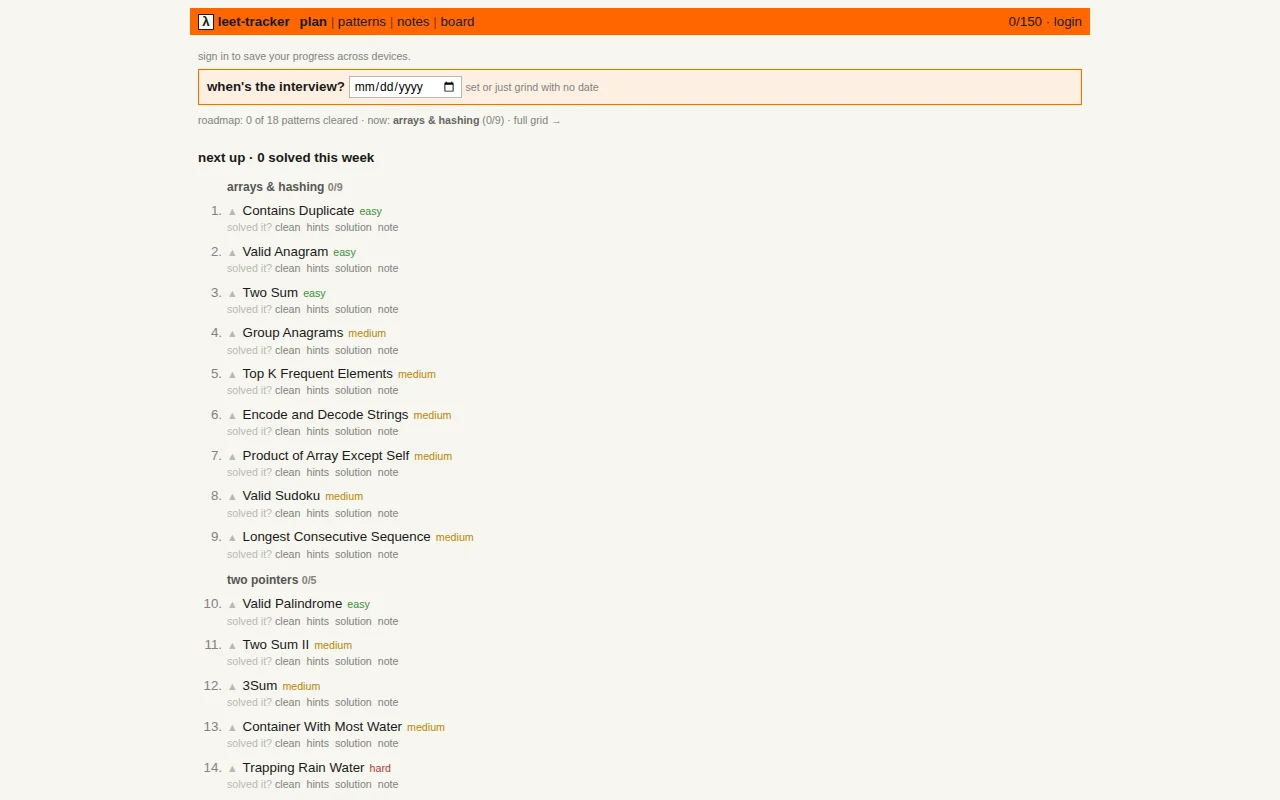The width and height of the screenshot is (1280, 800).
Task: Click hints under Valid Palindrome
Action: click(x=318, y=622)
